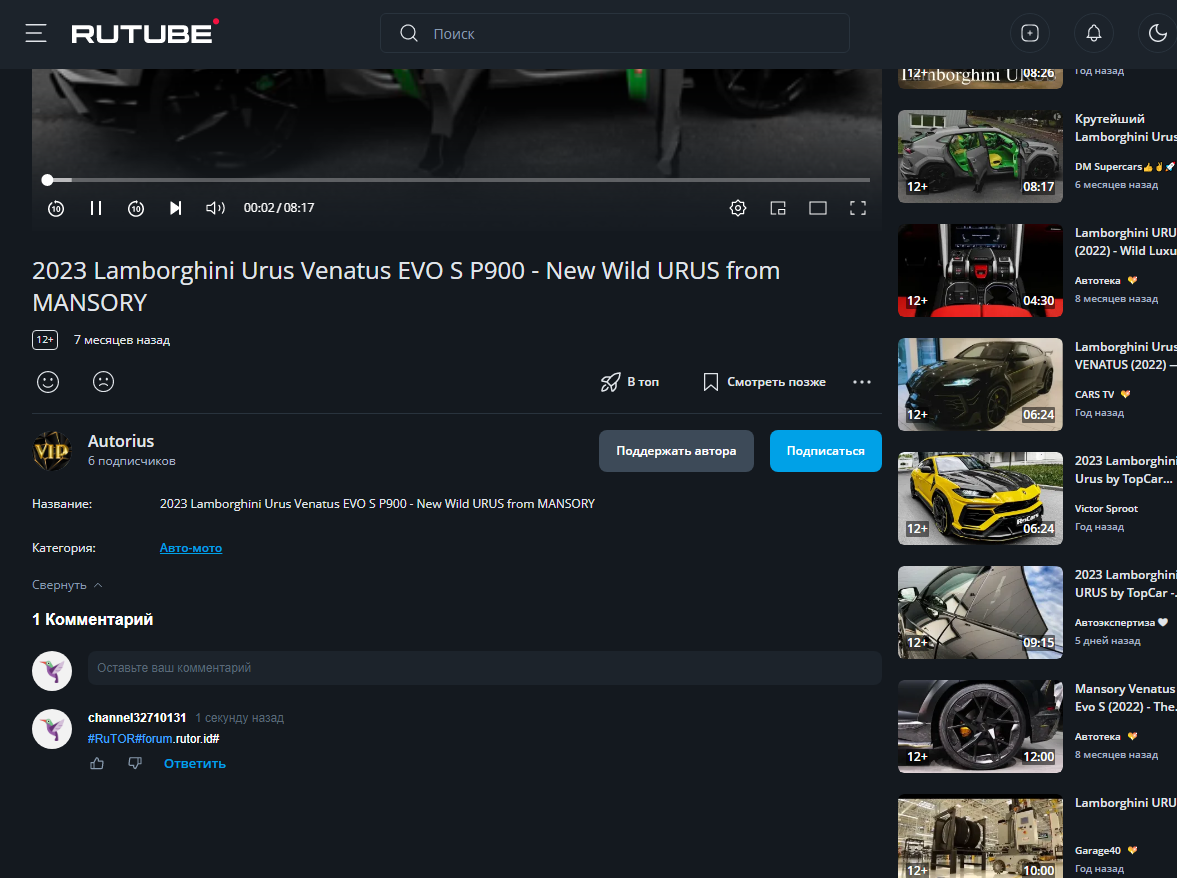The image size is (1177, 878).
Task: Save video to Смотреть позже
Action: point(764,382)
